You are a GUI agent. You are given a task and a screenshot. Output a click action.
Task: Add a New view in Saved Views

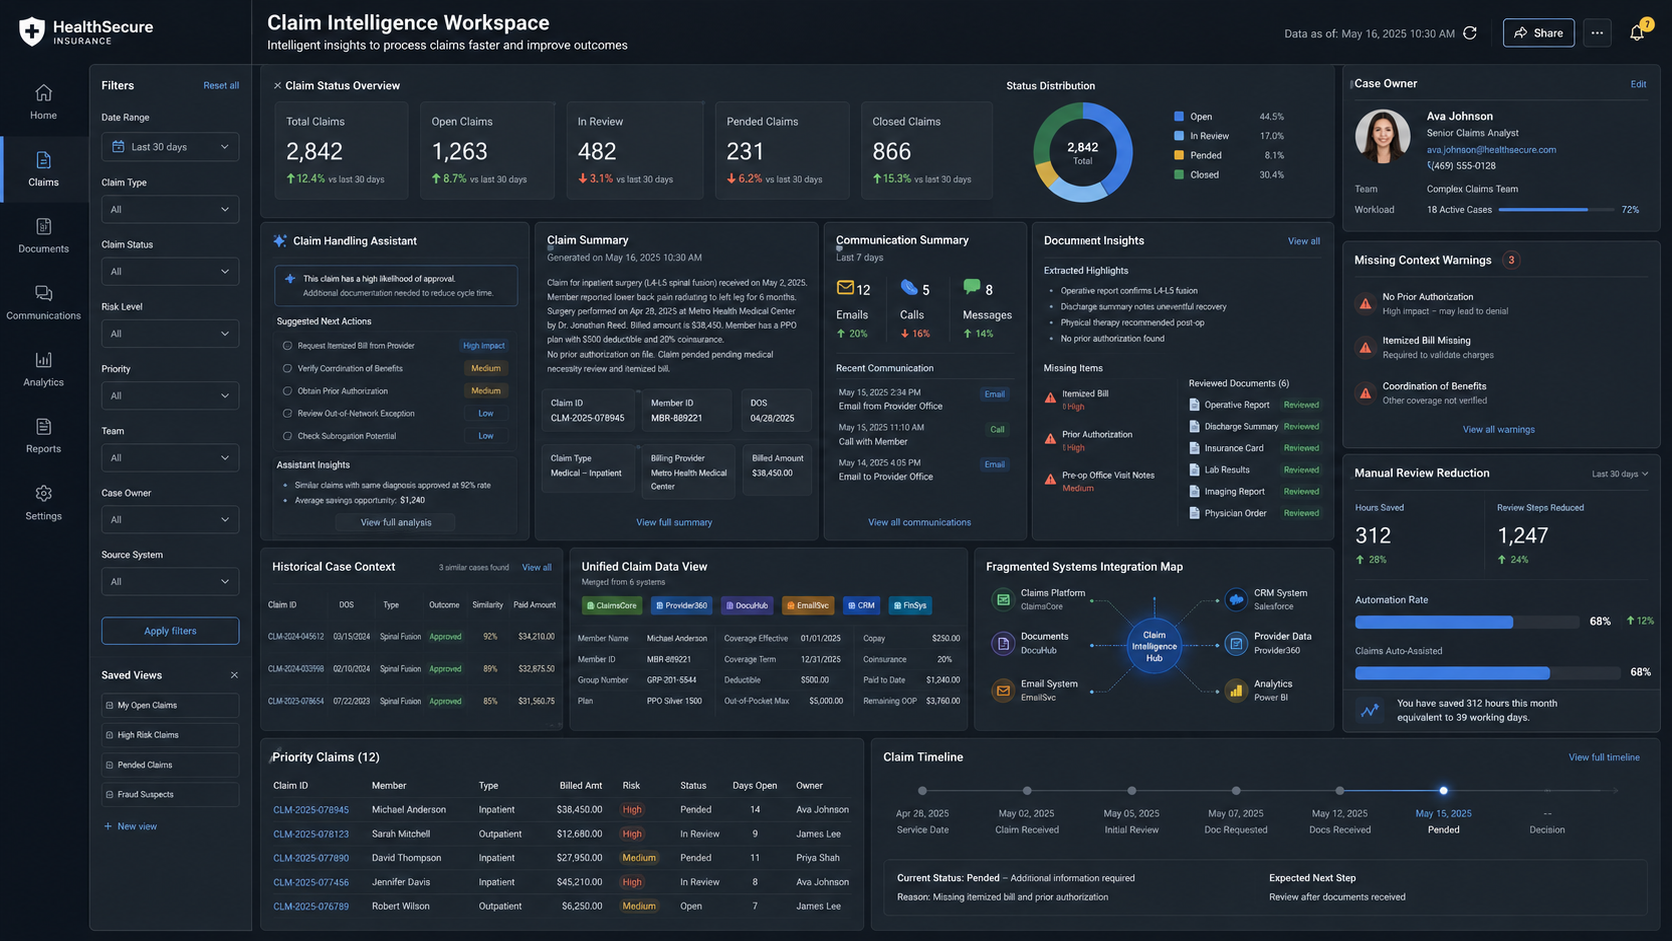(x=131, y=827)
